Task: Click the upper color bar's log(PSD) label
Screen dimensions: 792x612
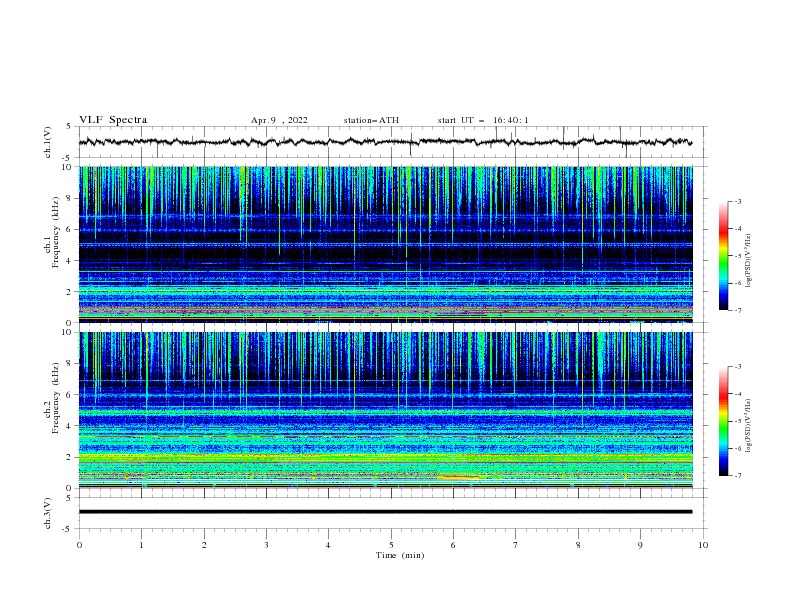Action: click(x=748, y=261)
